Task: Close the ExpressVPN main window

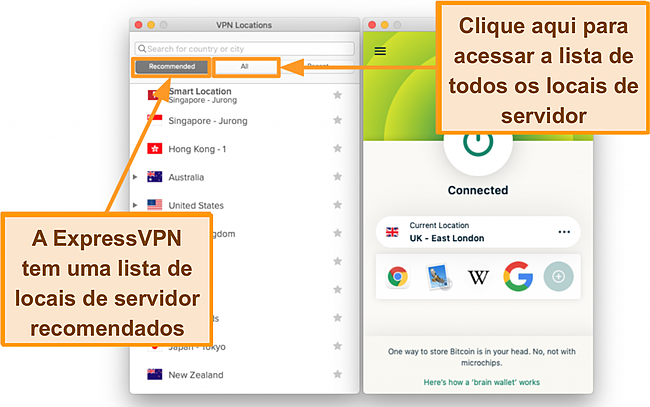Action: pos(372,25)
